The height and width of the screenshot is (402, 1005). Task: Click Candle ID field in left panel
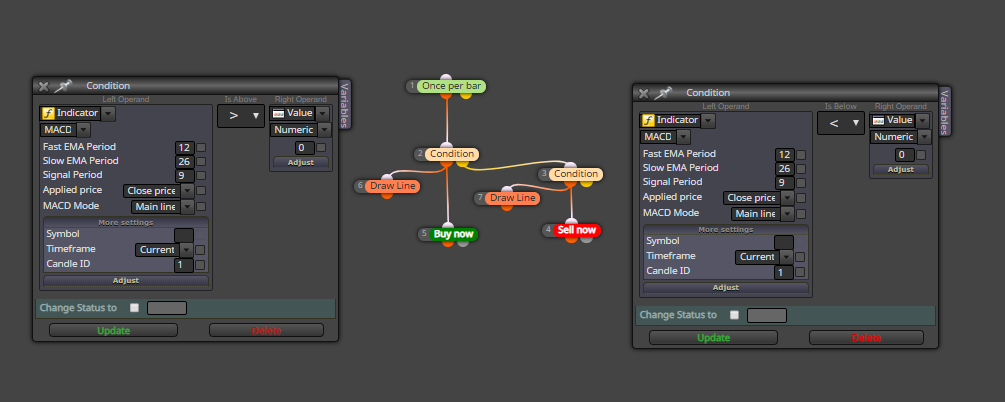pyautogui.click(x=183, y=265)
